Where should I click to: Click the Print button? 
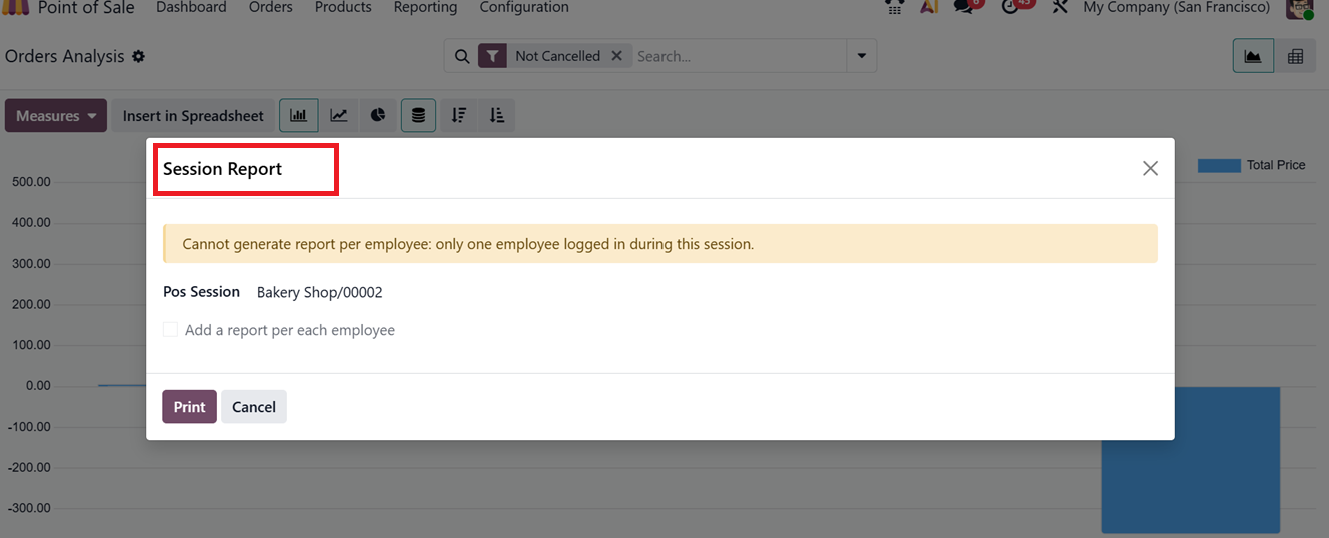(x=189, y=407)
